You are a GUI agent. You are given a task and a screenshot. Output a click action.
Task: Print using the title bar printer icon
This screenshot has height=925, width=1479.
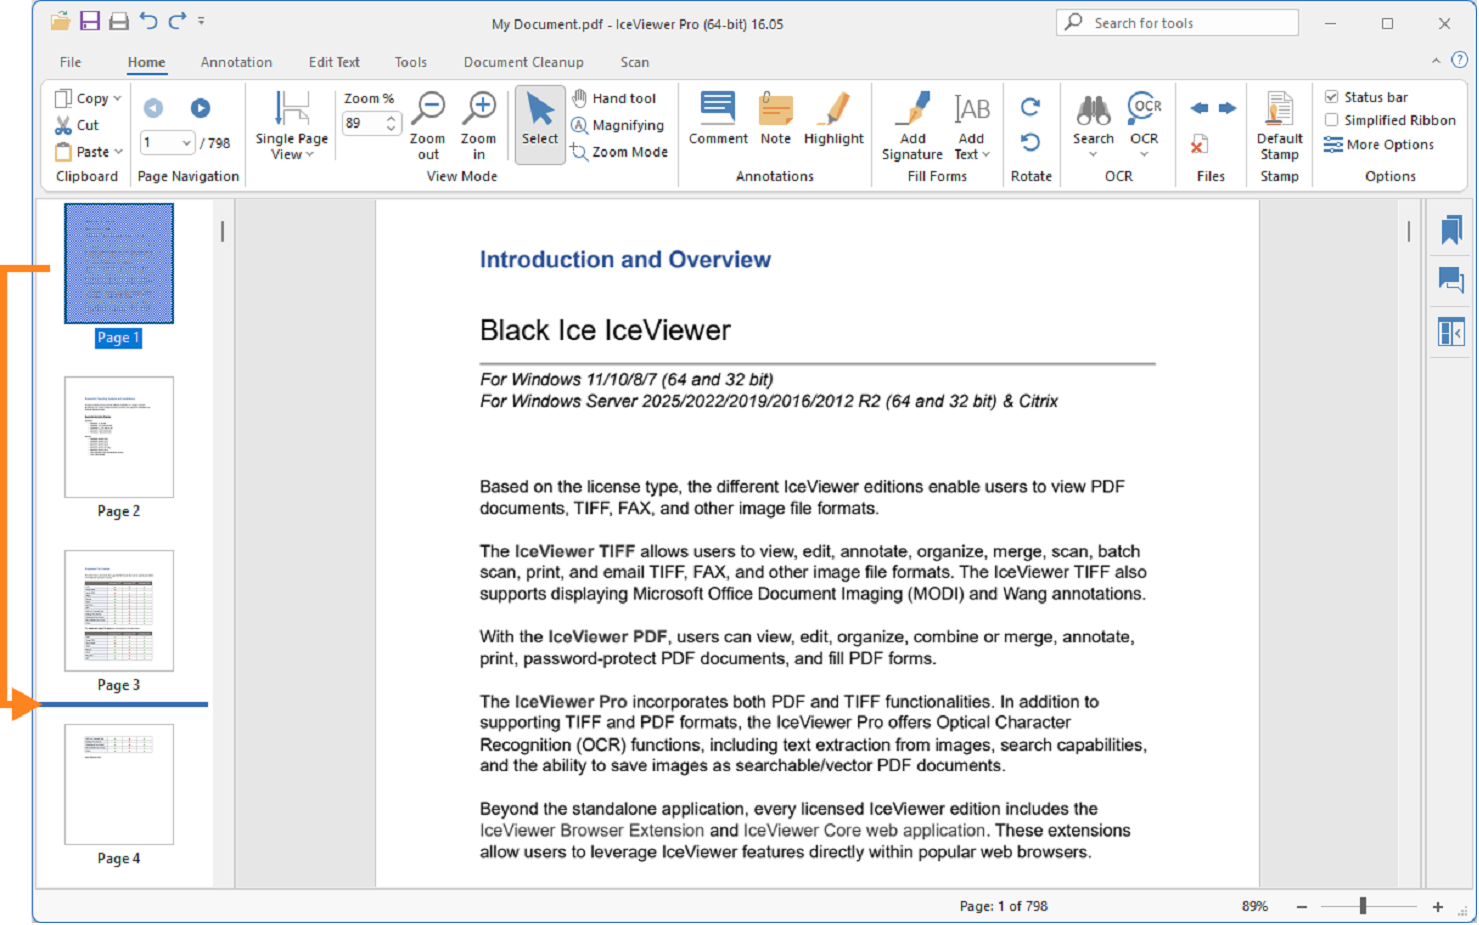119,21
